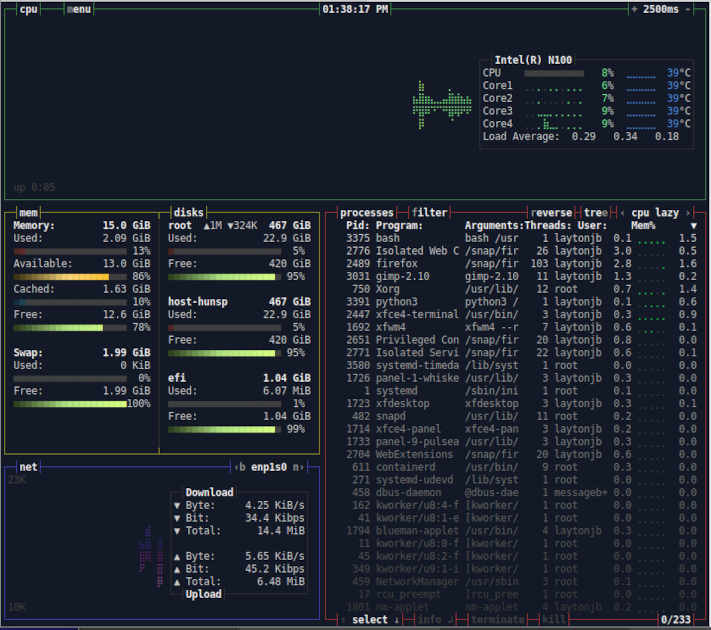Click the Pid column header
711x630 pixels.
(x=357, y=225)
